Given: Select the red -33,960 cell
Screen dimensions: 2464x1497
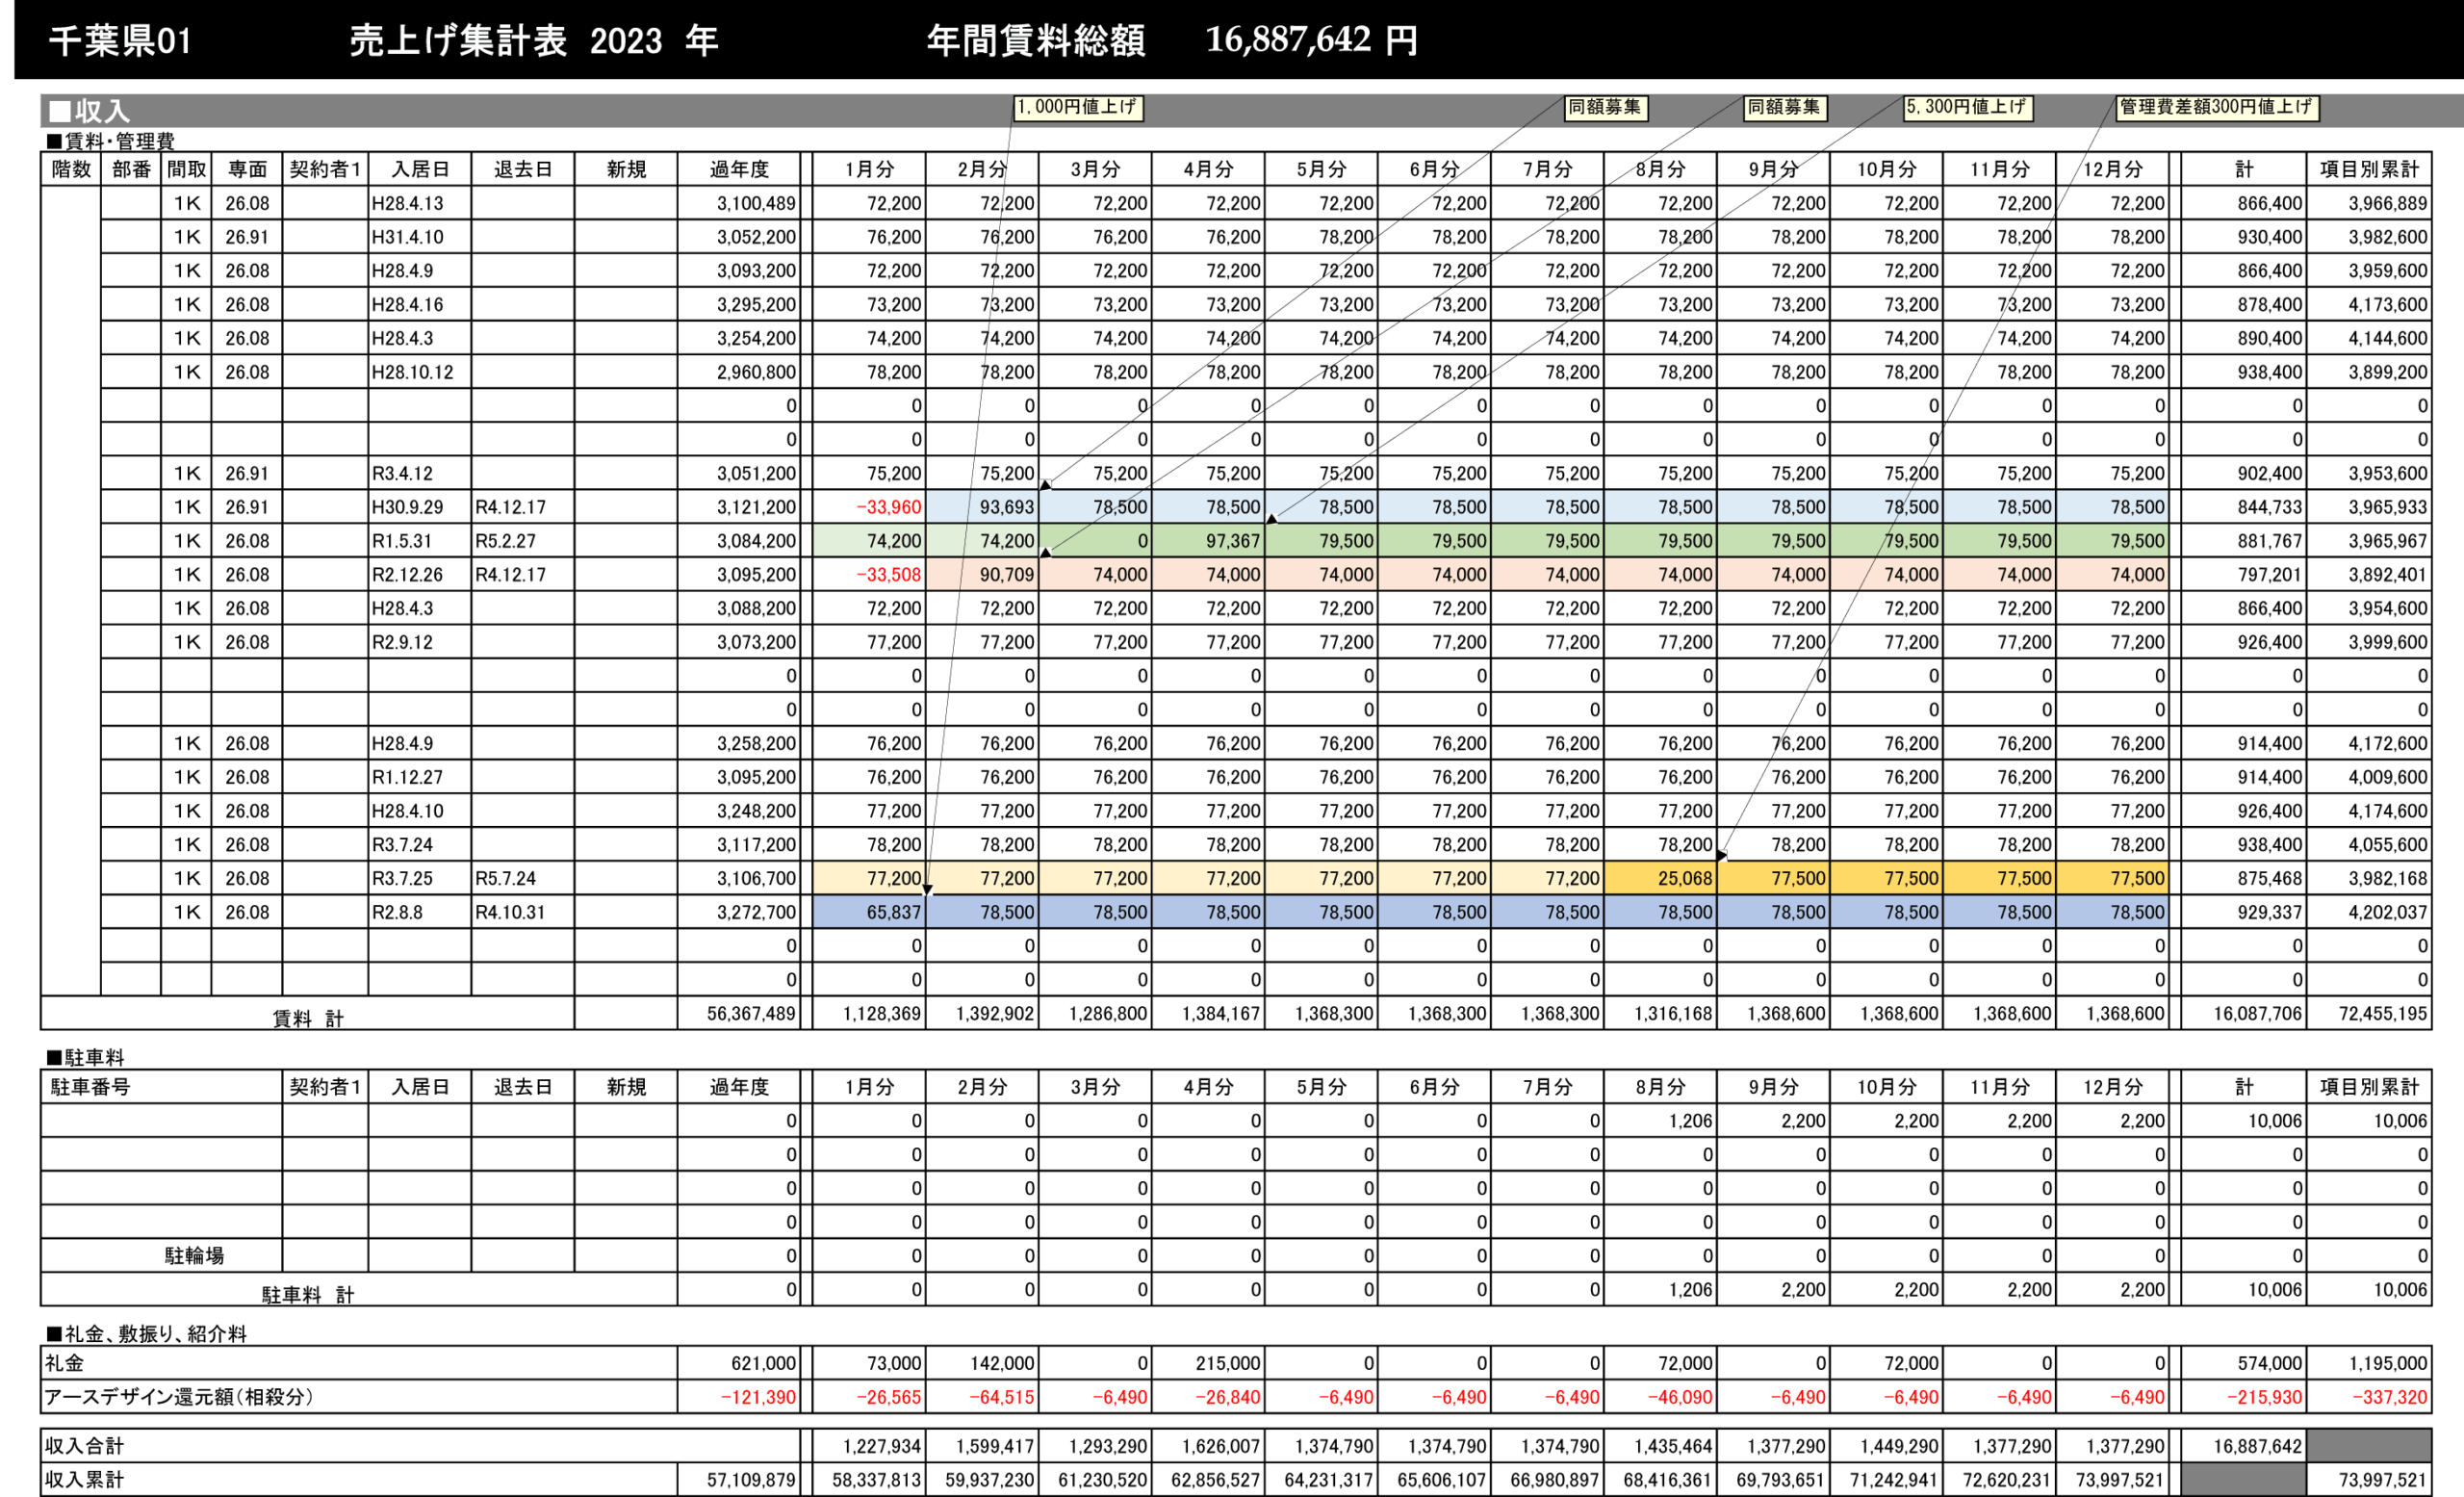Looking at the screenshot, I should tap(887, 507).
